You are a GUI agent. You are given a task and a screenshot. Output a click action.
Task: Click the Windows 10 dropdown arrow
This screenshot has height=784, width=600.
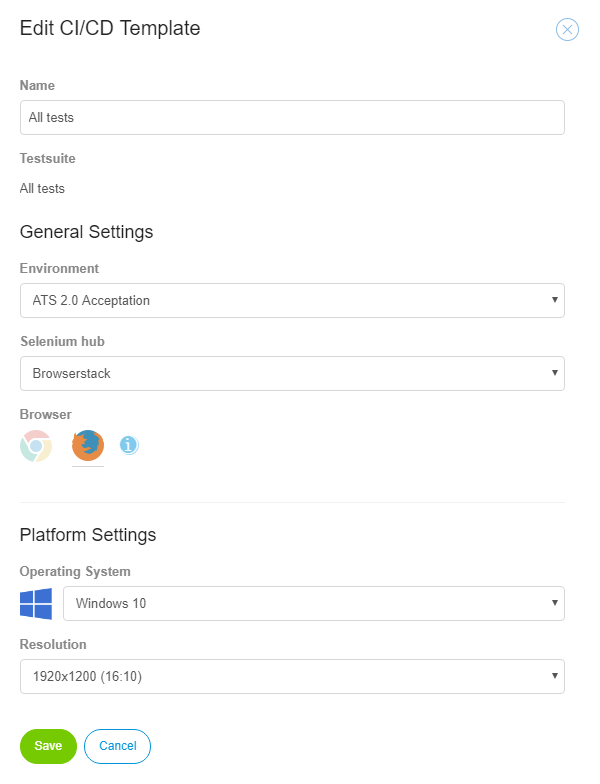click(x=554, y=603)
